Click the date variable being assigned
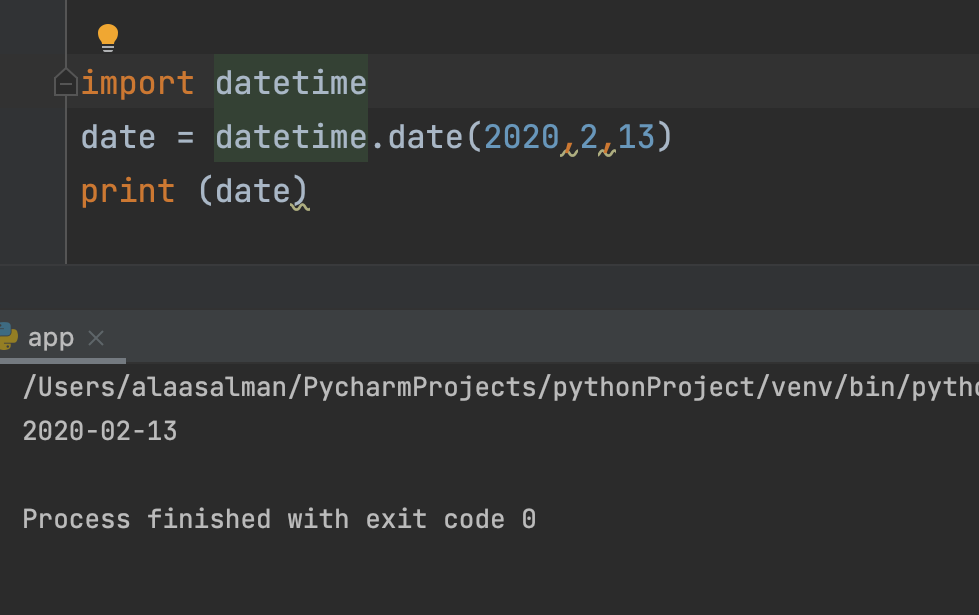The image size is (979, 615). (x=118, y=137)
